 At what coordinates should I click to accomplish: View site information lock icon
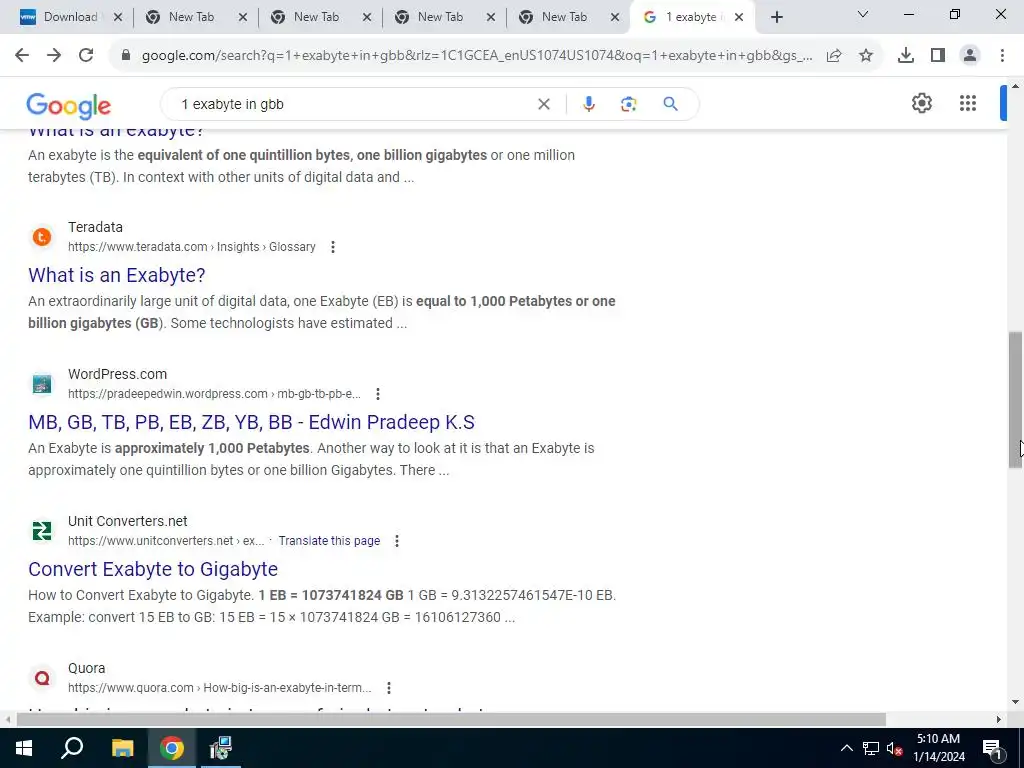126,56
